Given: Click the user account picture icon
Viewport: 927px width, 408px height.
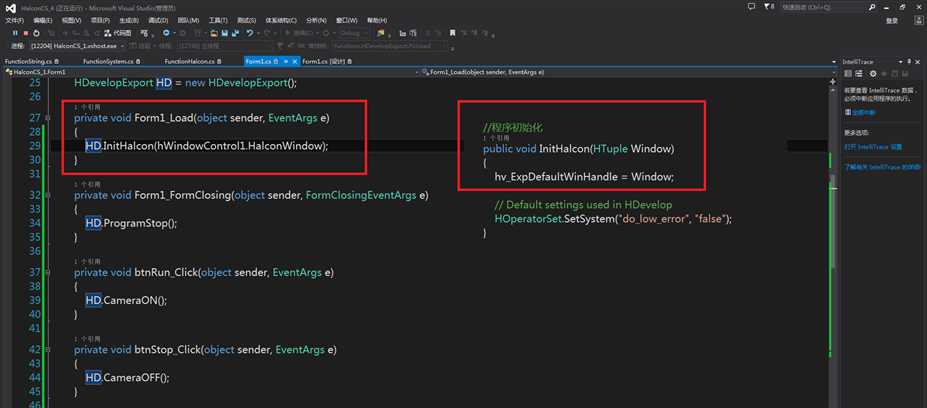Looking at the screenshot, I should click(919, 21).
